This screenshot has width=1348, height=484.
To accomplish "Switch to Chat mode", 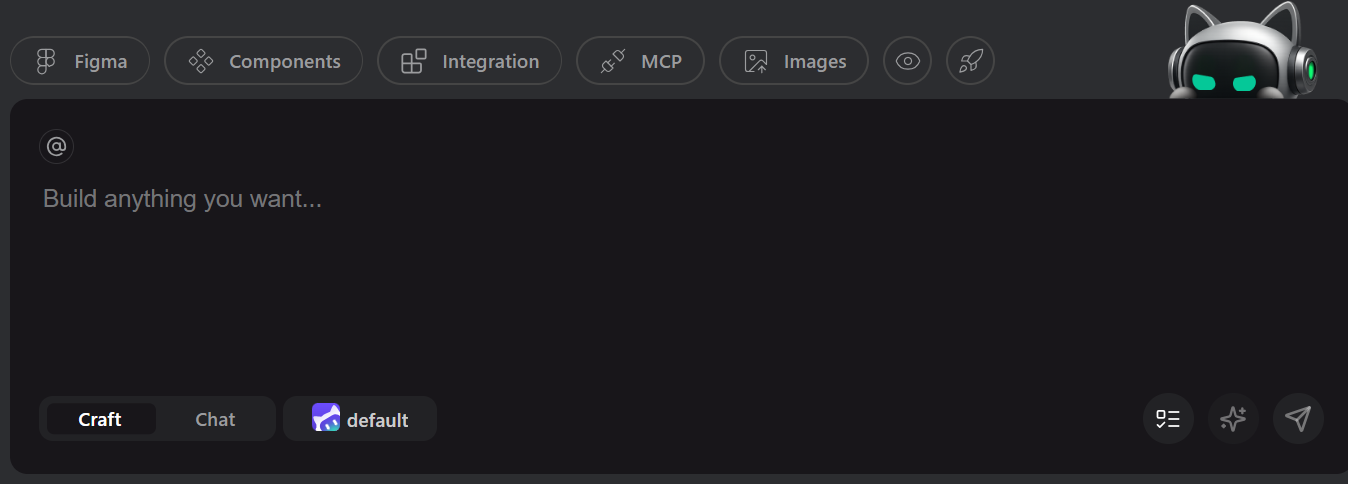I will click(215, 419).
